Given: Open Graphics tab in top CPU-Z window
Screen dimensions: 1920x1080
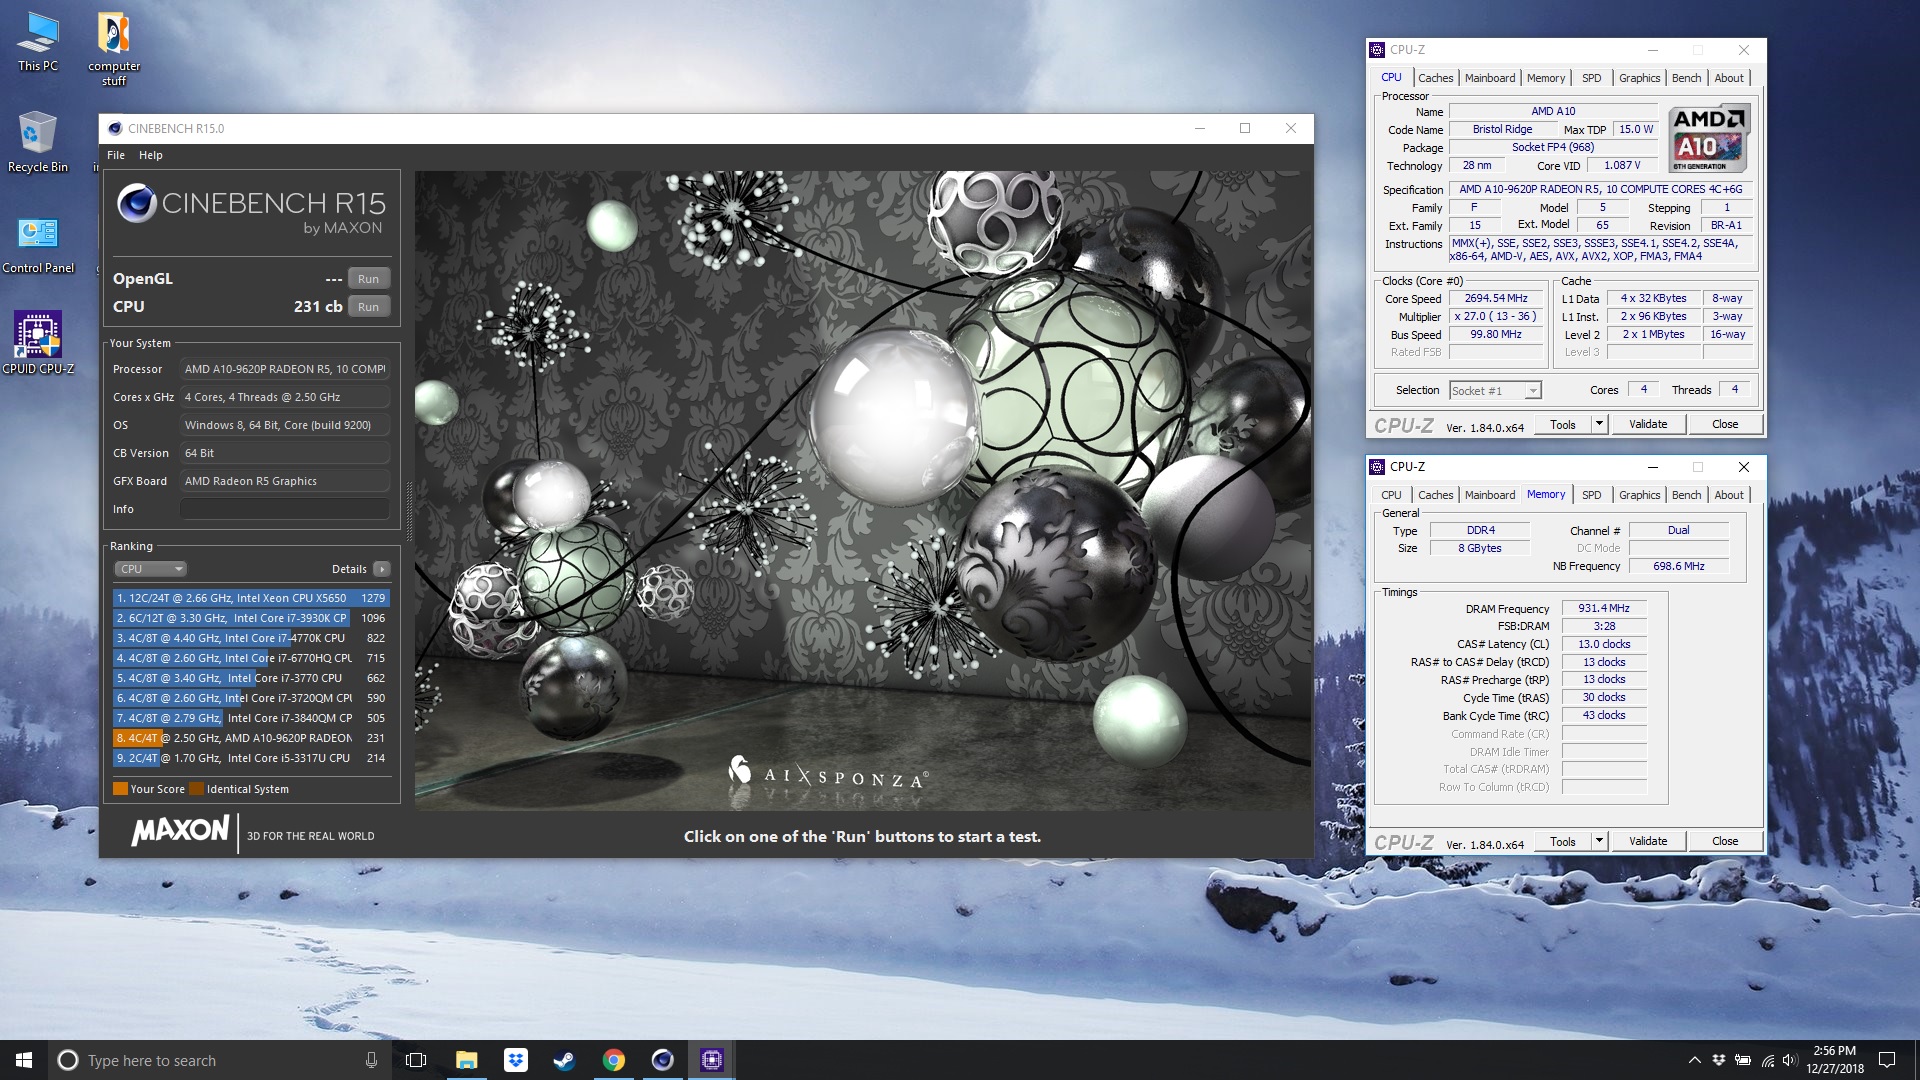Looking at the screenshot, I should pyautogui.click(x=1639, y=78).
